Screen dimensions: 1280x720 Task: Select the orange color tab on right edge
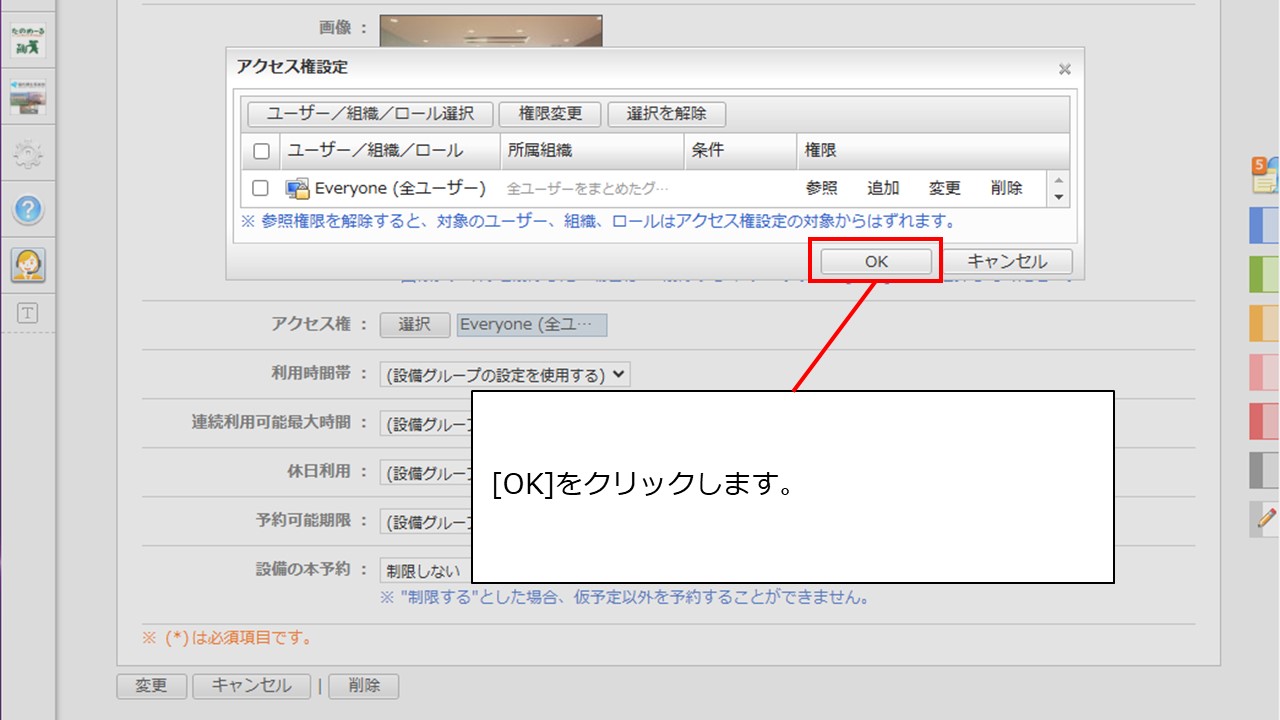(1265, 323)
